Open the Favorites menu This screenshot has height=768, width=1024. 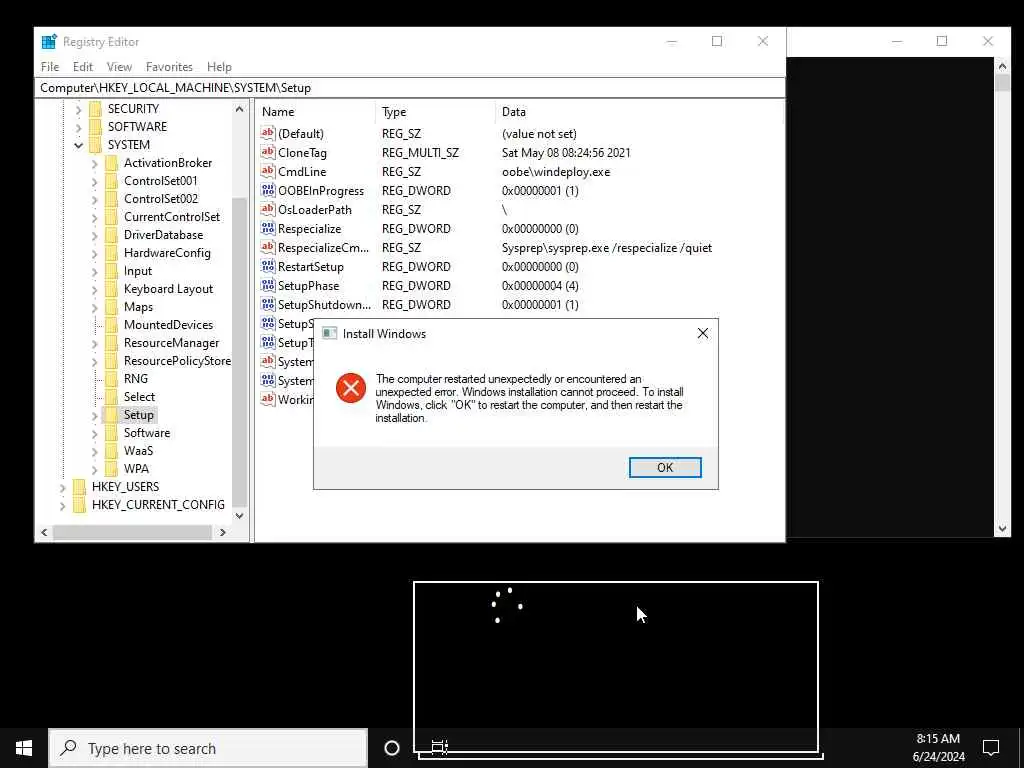pos(169,67)
